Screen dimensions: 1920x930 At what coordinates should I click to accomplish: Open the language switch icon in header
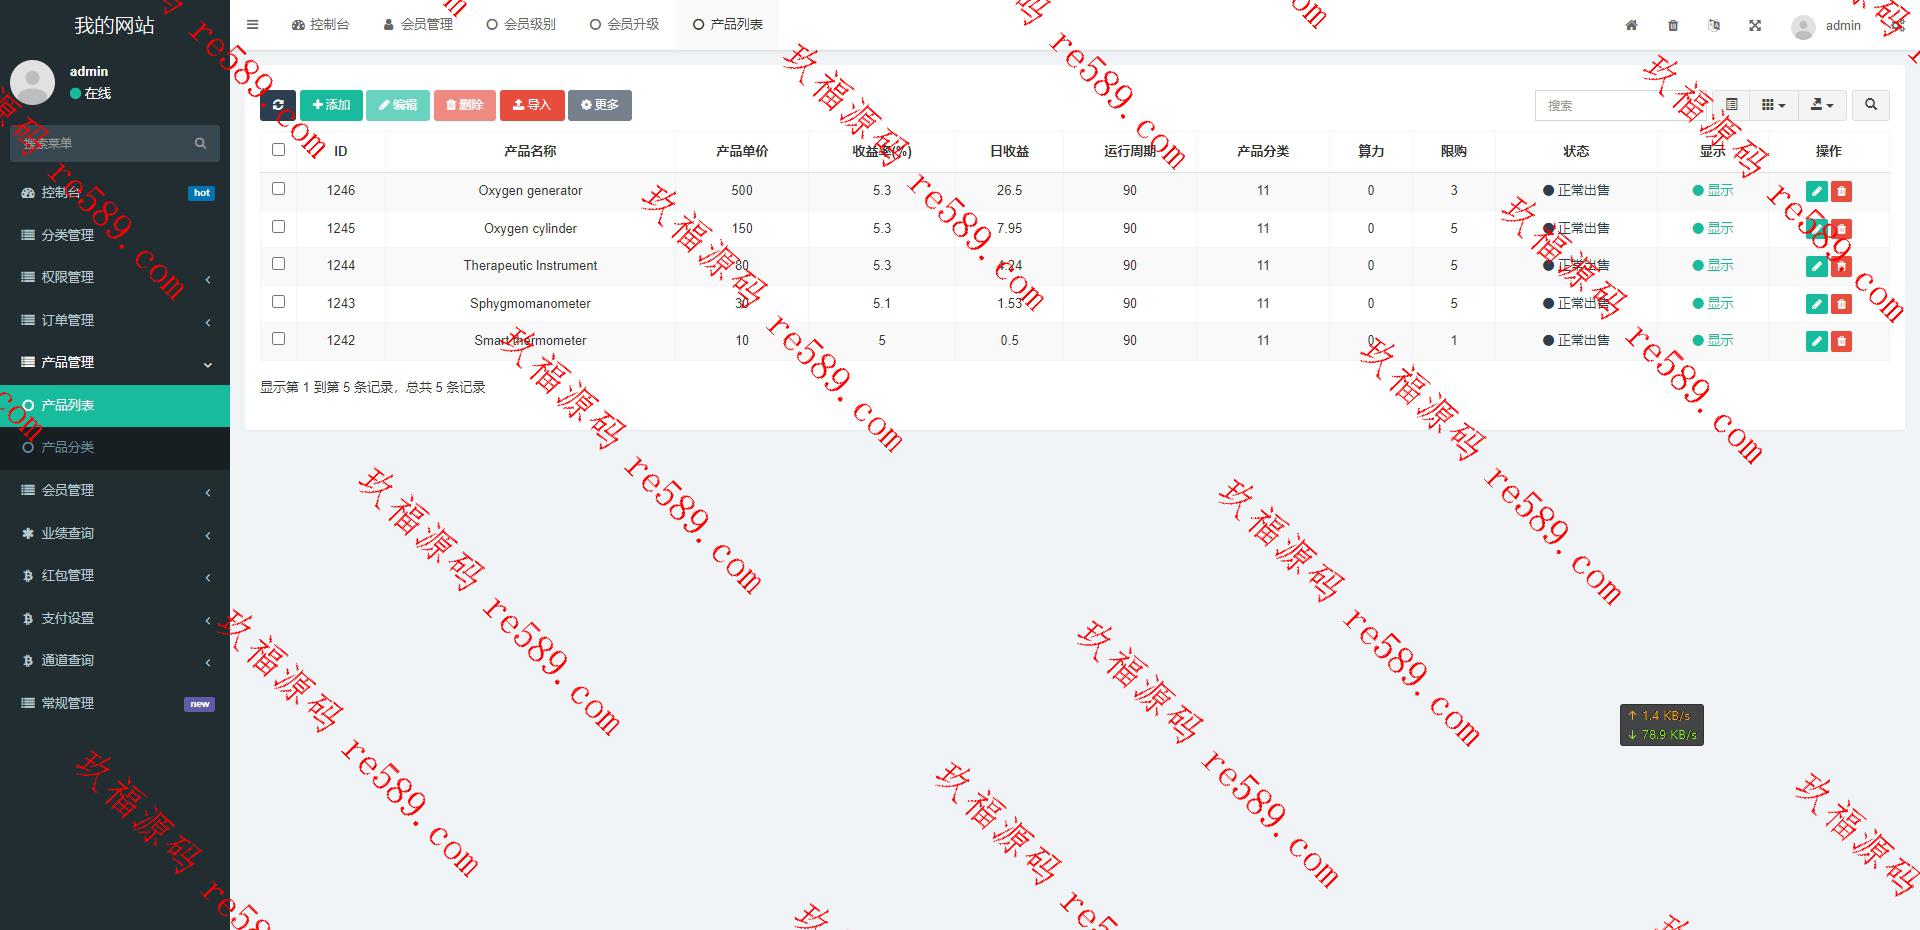1714,25
